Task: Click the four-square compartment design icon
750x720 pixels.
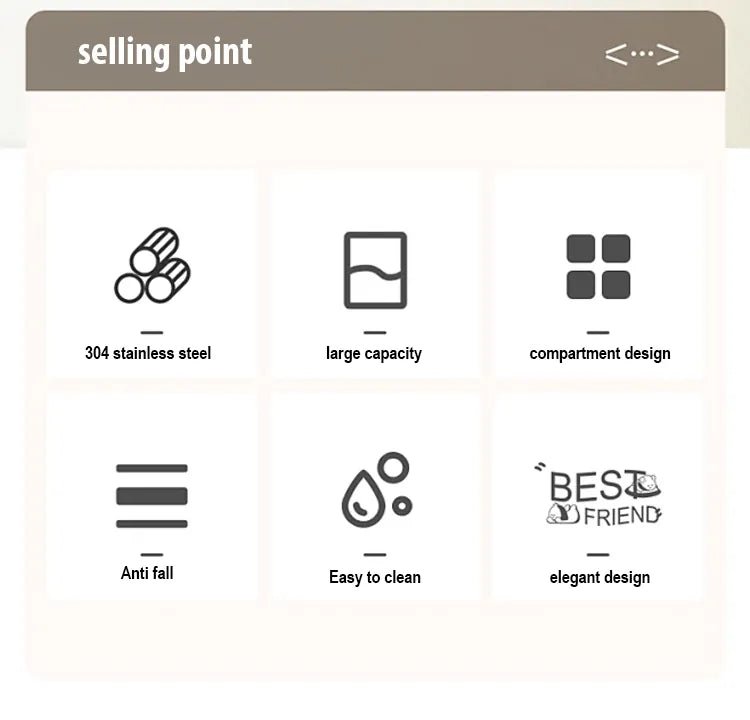Action: tap(598, 267)
